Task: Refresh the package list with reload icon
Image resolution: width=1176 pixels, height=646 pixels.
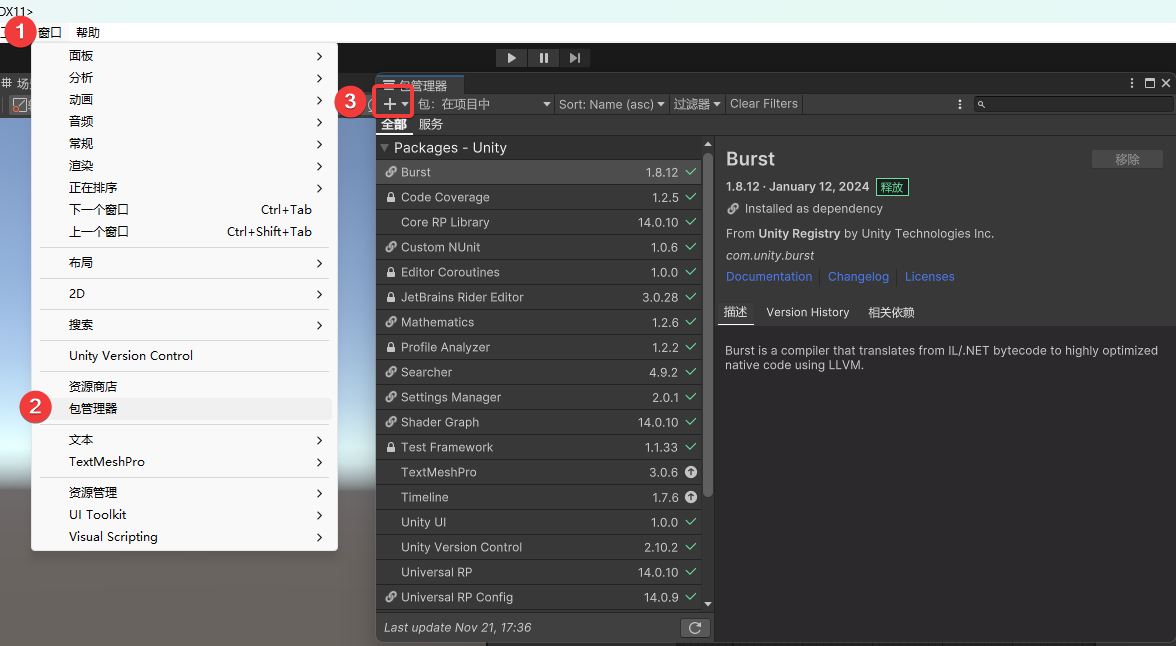Action: click(x=694, y=628)
